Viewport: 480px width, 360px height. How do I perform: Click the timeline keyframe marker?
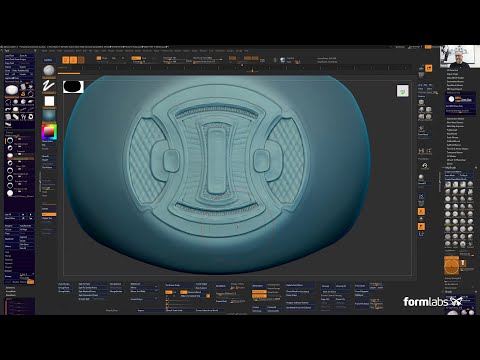coord(252,70)
